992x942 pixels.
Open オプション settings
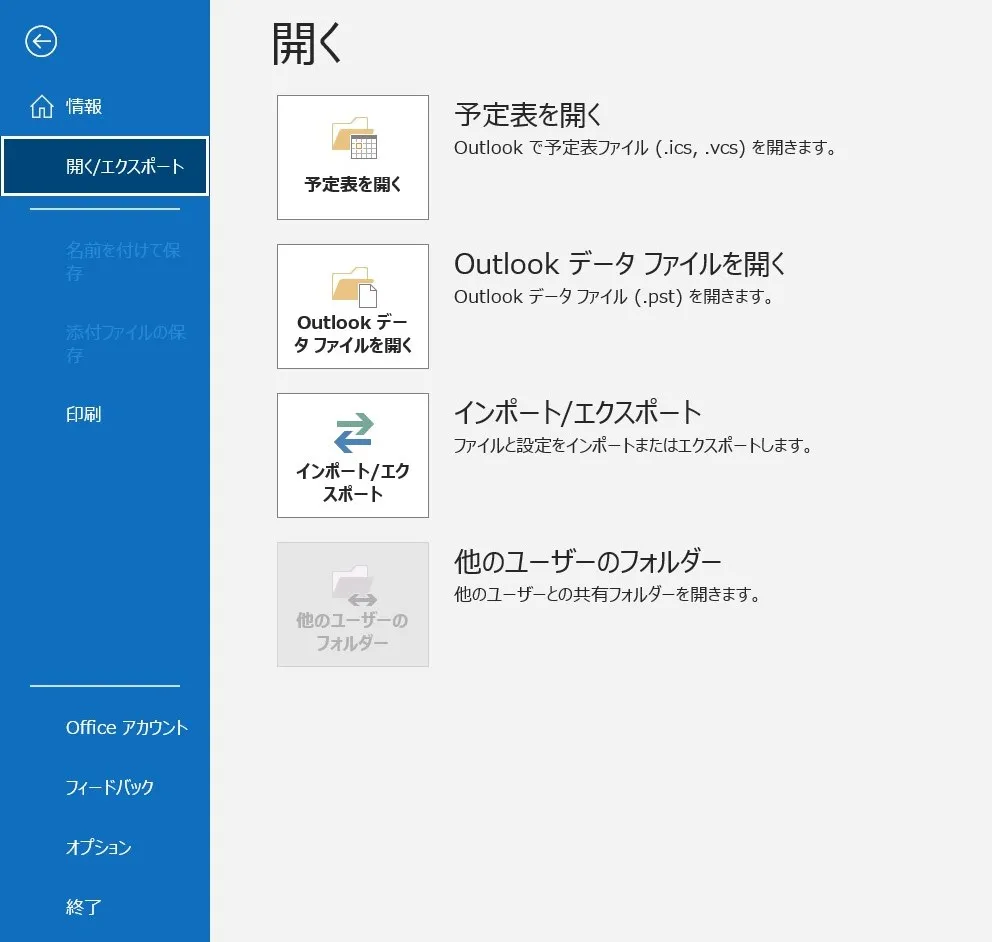click(99, 847)
